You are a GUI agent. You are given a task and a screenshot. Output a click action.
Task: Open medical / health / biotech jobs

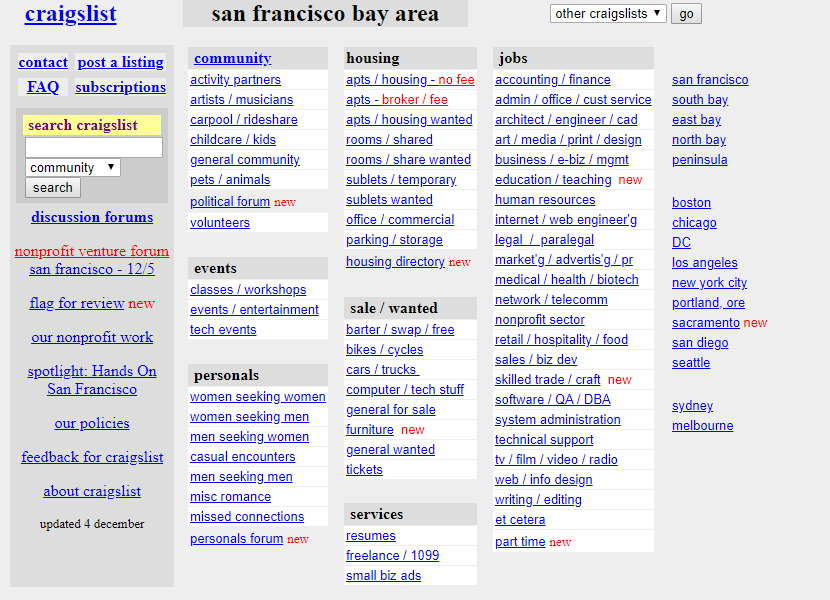(x=566, y=280)
